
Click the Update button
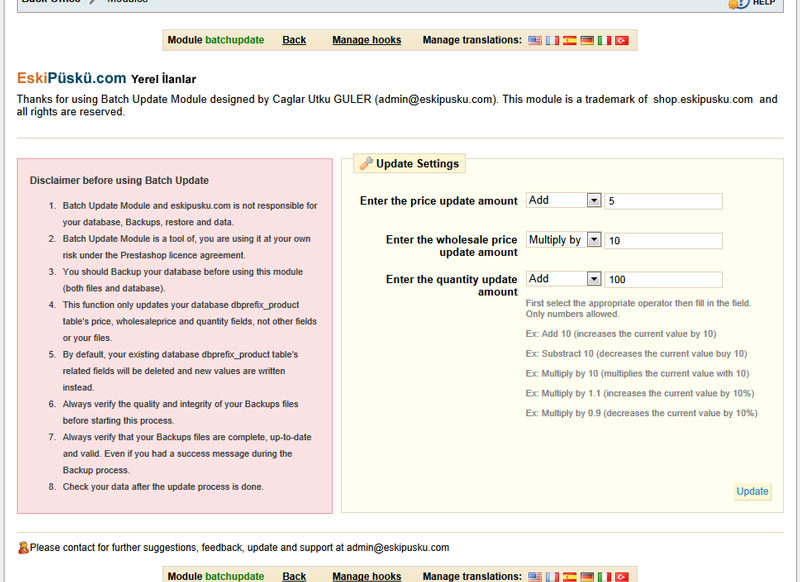point(752,491)
